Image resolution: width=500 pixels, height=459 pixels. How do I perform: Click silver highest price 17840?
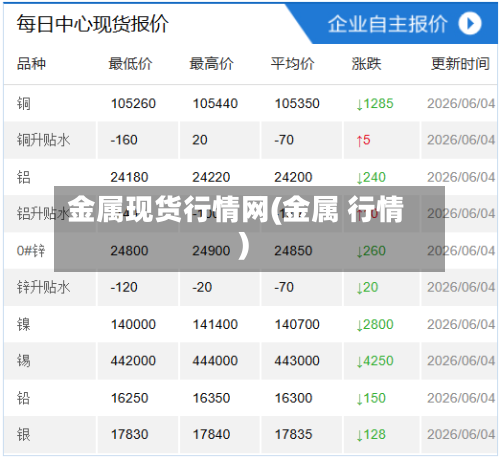(211, 434)
